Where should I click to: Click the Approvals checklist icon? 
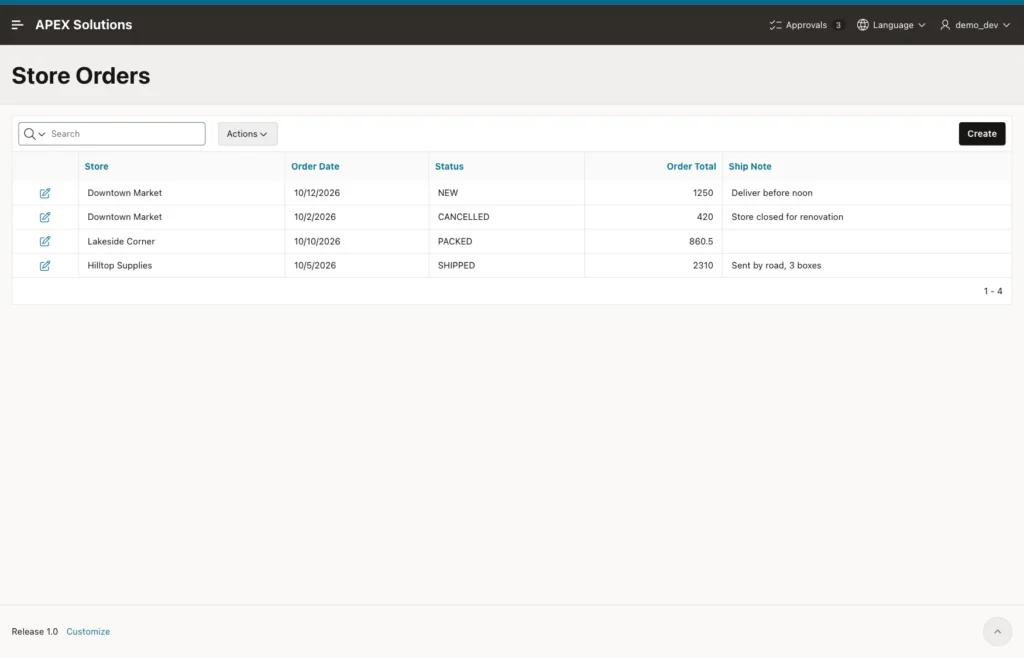(x=775, y=25)
